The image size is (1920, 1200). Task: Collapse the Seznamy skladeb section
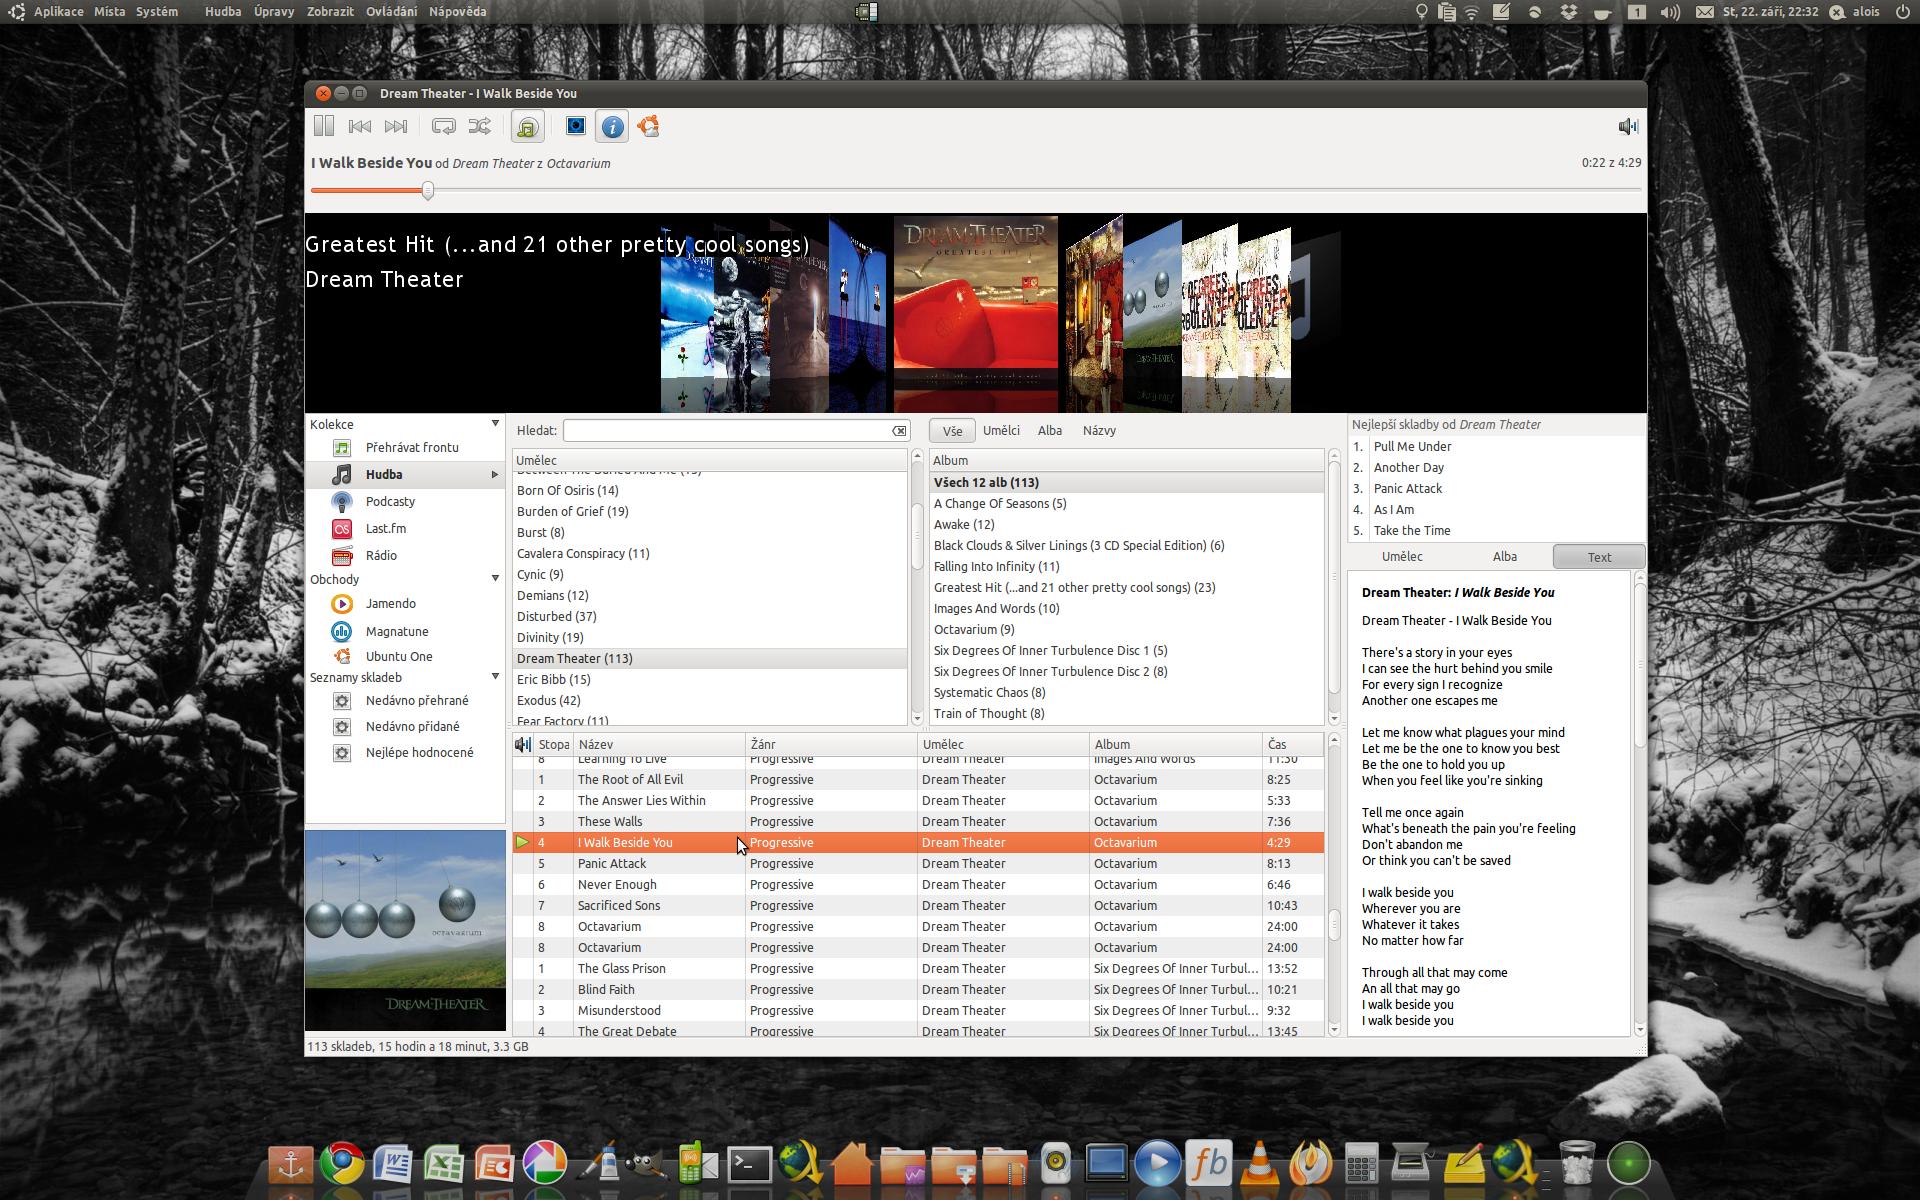495,677
